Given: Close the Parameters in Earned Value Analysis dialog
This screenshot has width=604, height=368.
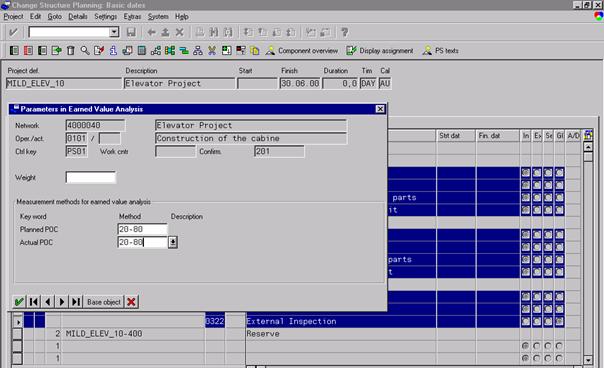Looking at the screenshot, I should pyautogui.click(x=380, y=109).
